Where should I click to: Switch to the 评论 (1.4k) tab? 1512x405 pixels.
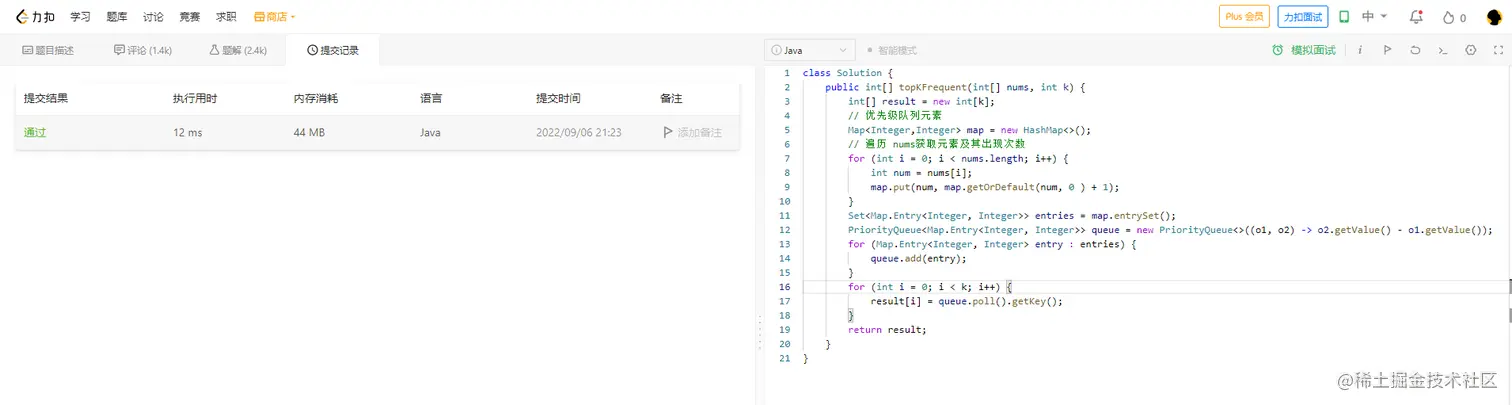coord(143,50)
